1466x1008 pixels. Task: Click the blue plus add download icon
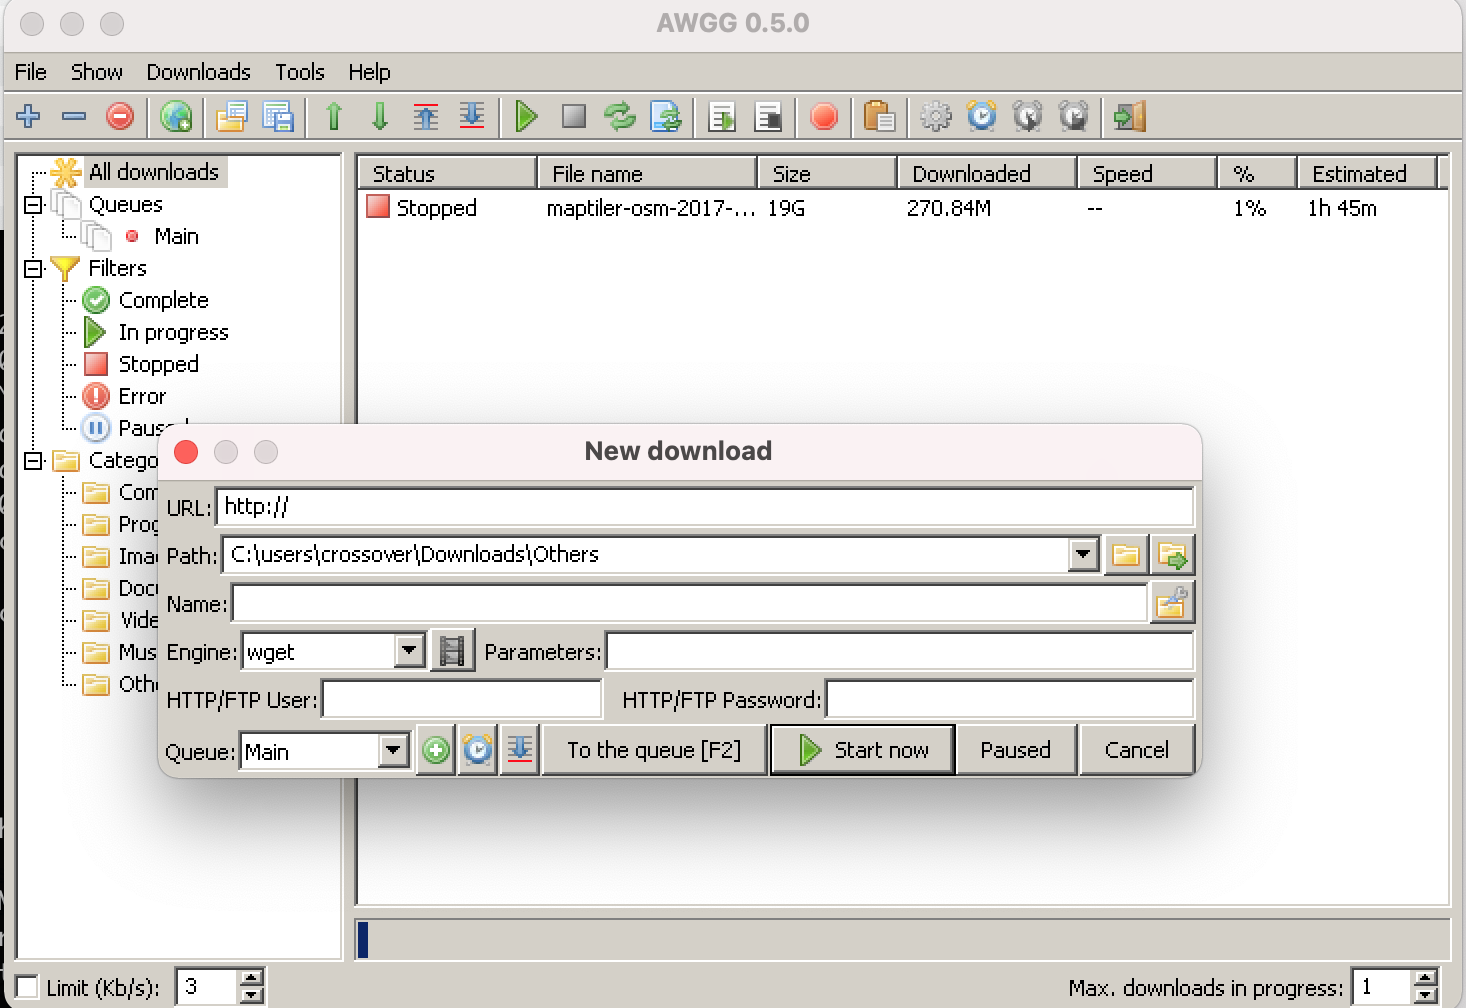[x=28, y=117]
